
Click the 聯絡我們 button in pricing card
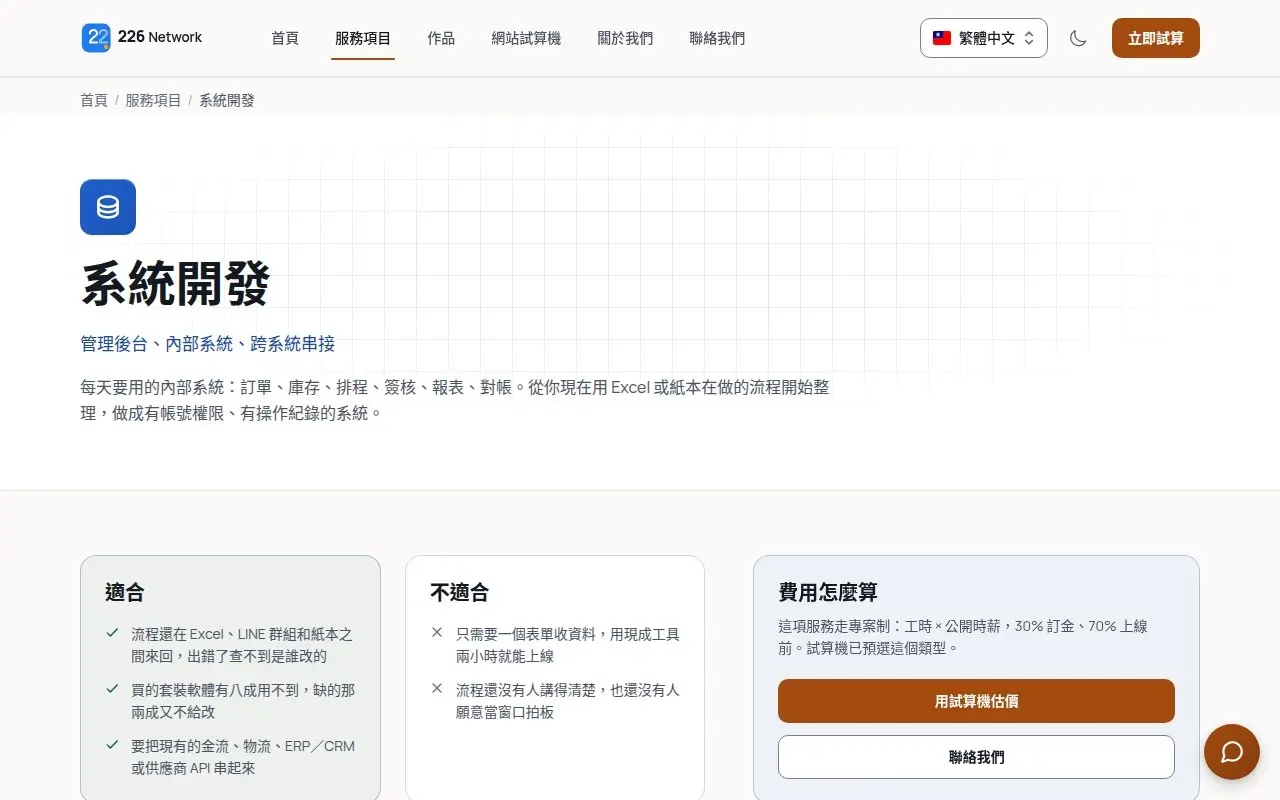click(976, 757)
